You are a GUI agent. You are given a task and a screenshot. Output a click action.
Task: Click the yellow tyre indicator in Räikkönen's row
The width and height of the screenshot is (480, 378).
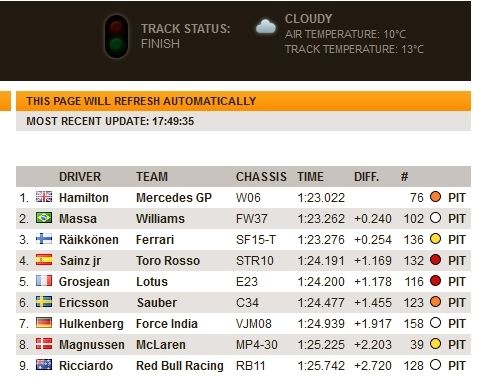pos(435,239)
